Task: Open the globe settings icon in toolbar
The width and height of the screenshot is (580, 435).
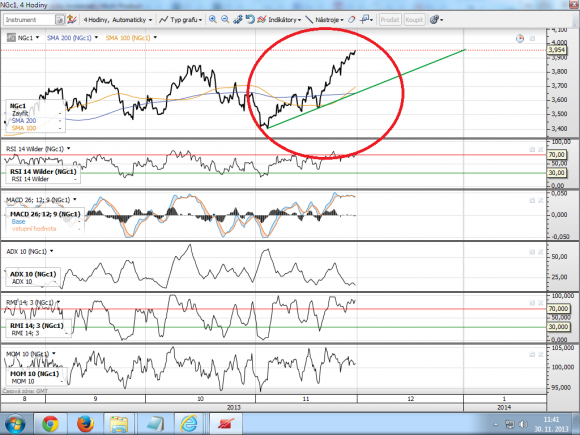Action: [434, 20]
